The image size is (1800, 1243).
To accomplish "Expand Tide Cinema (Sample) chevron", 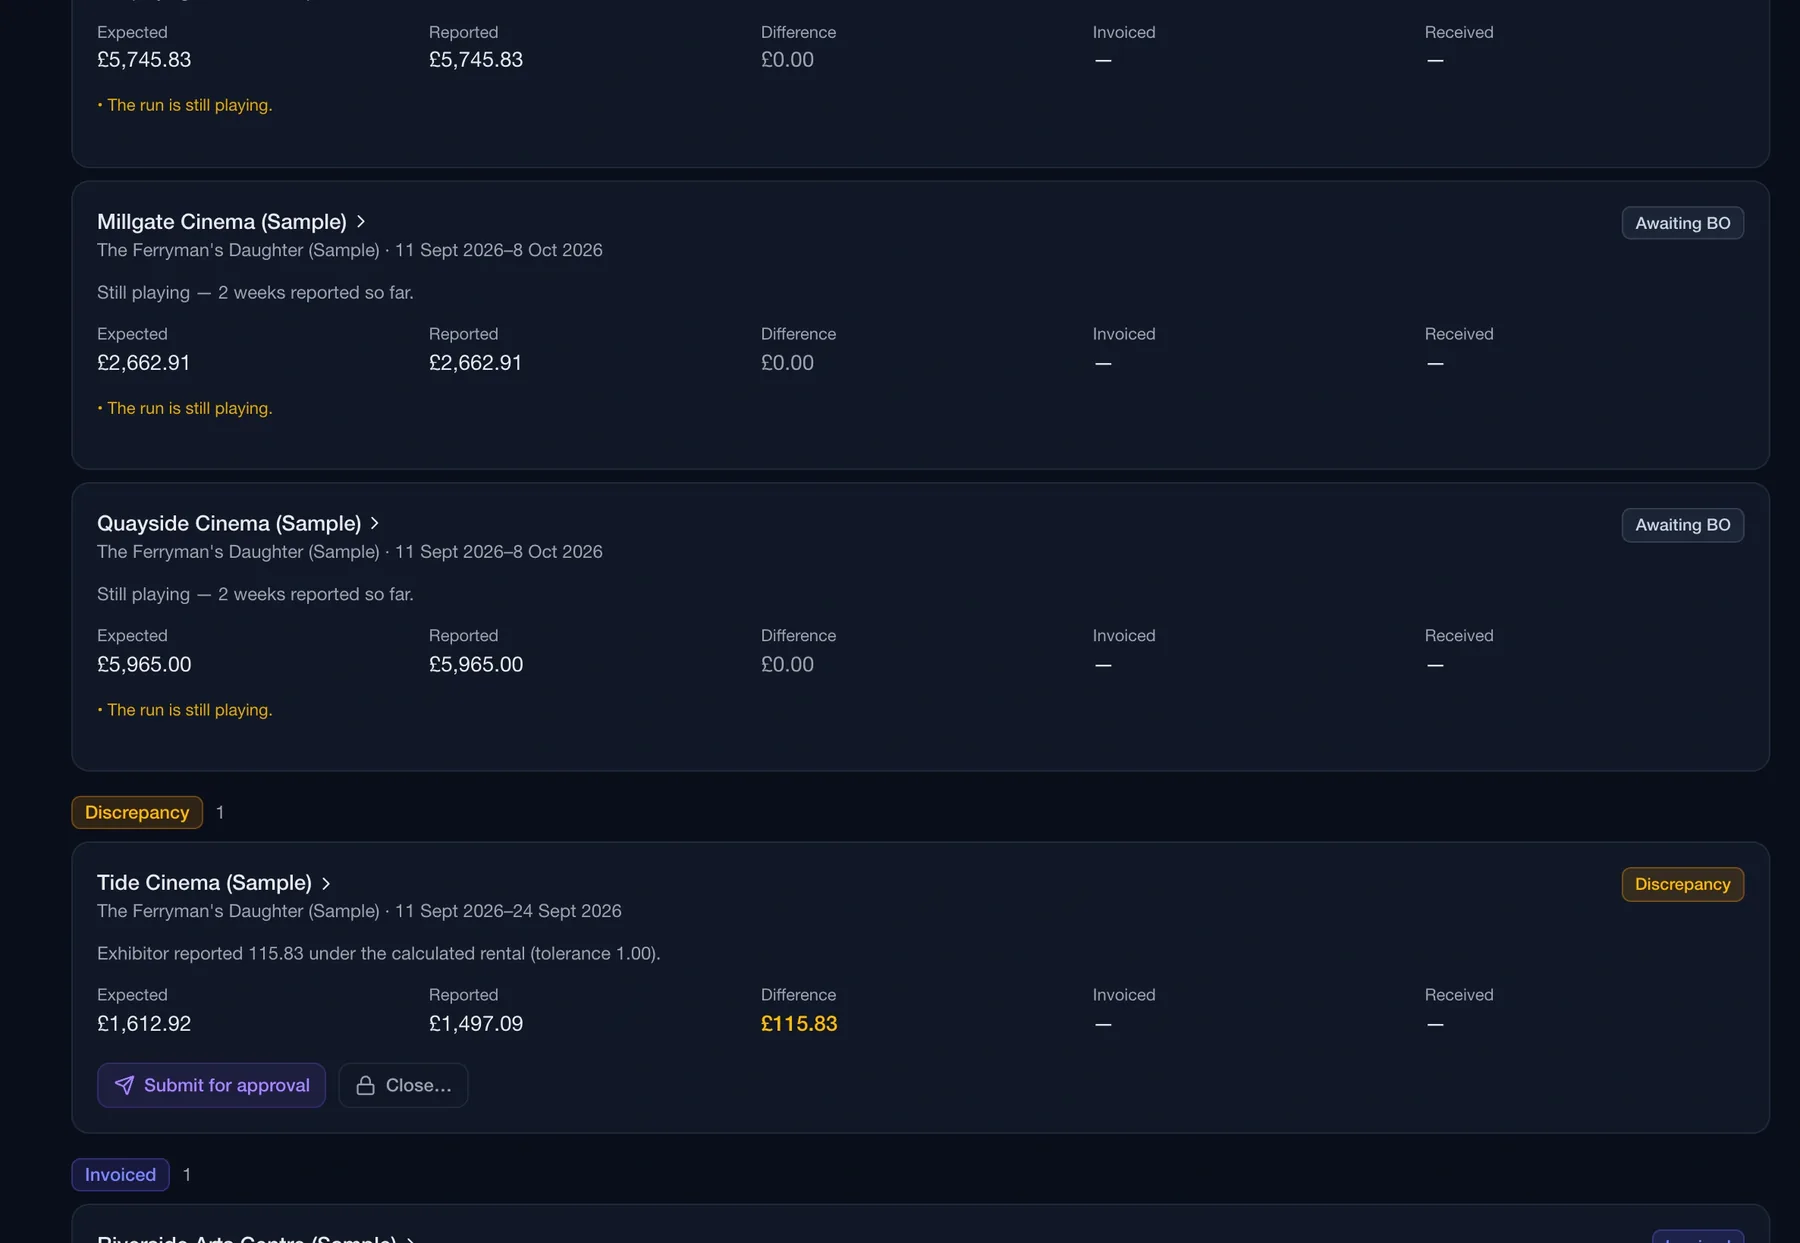I will 326,883.
